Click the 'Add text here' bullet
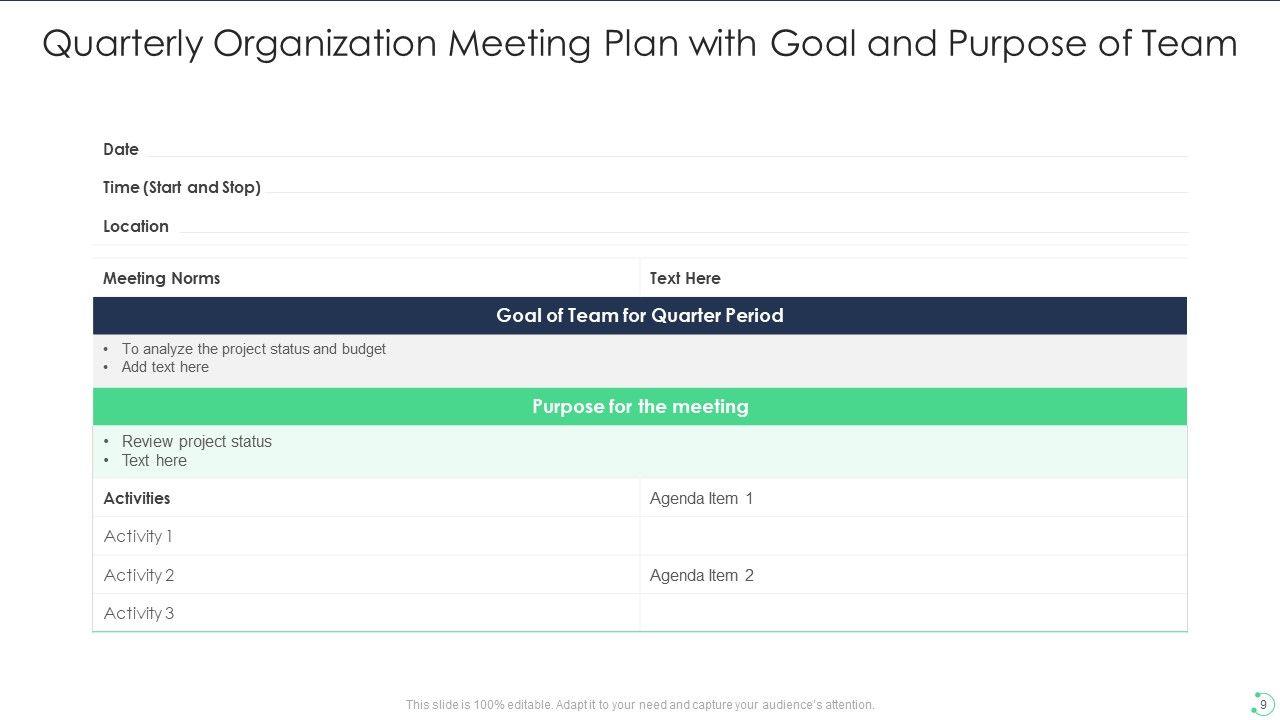The width and height of the screenshot is (1280, 720). 165,367
